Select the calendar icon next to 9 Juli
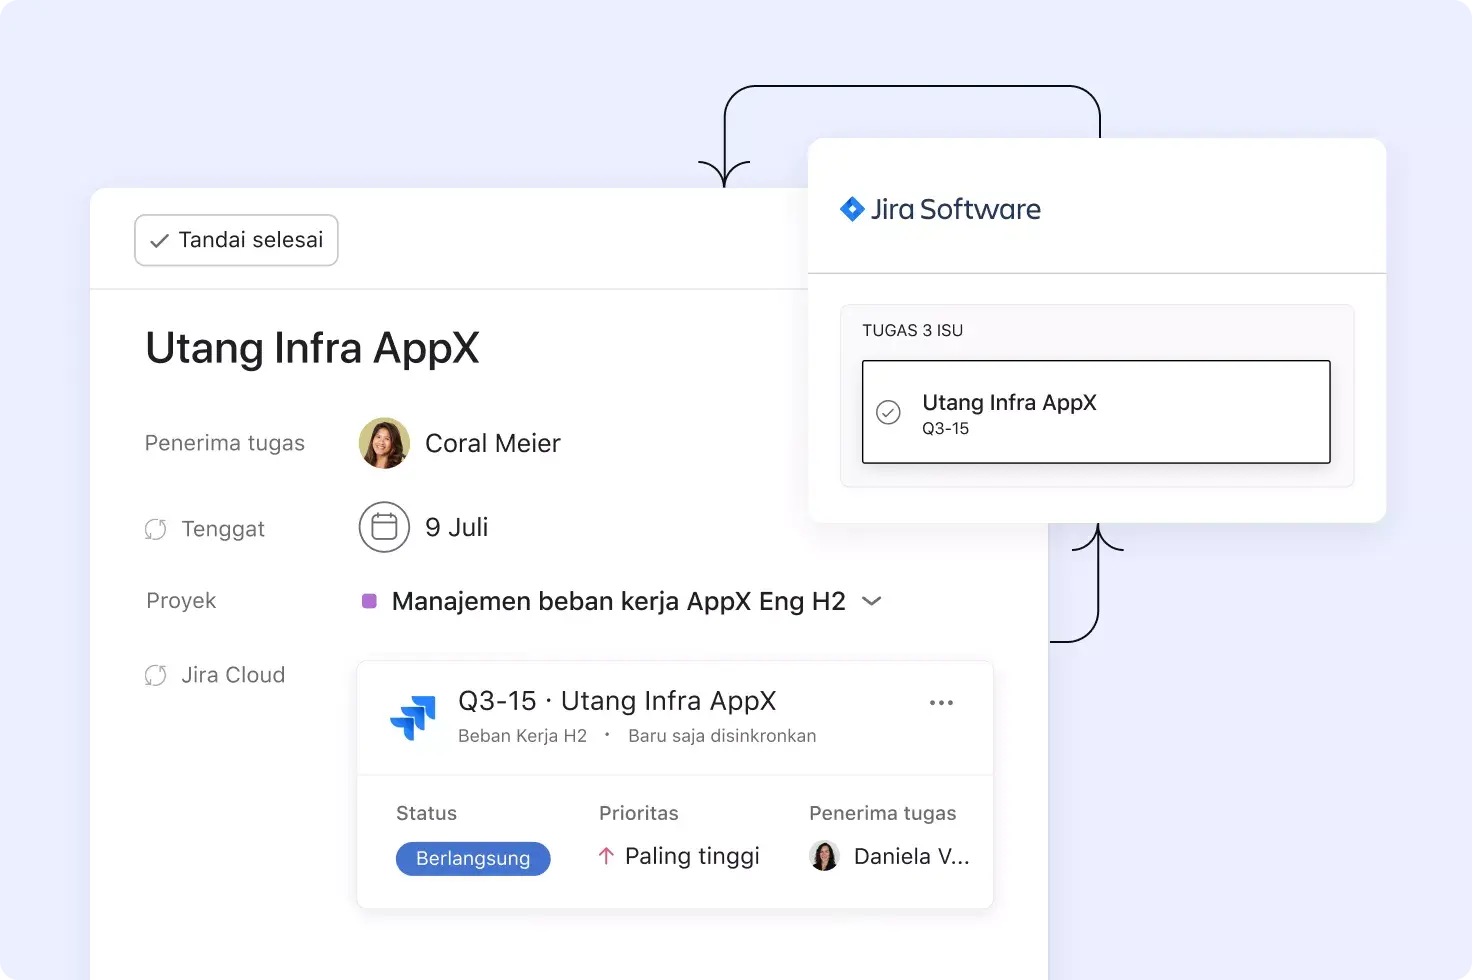 click(x=384, y=527)
